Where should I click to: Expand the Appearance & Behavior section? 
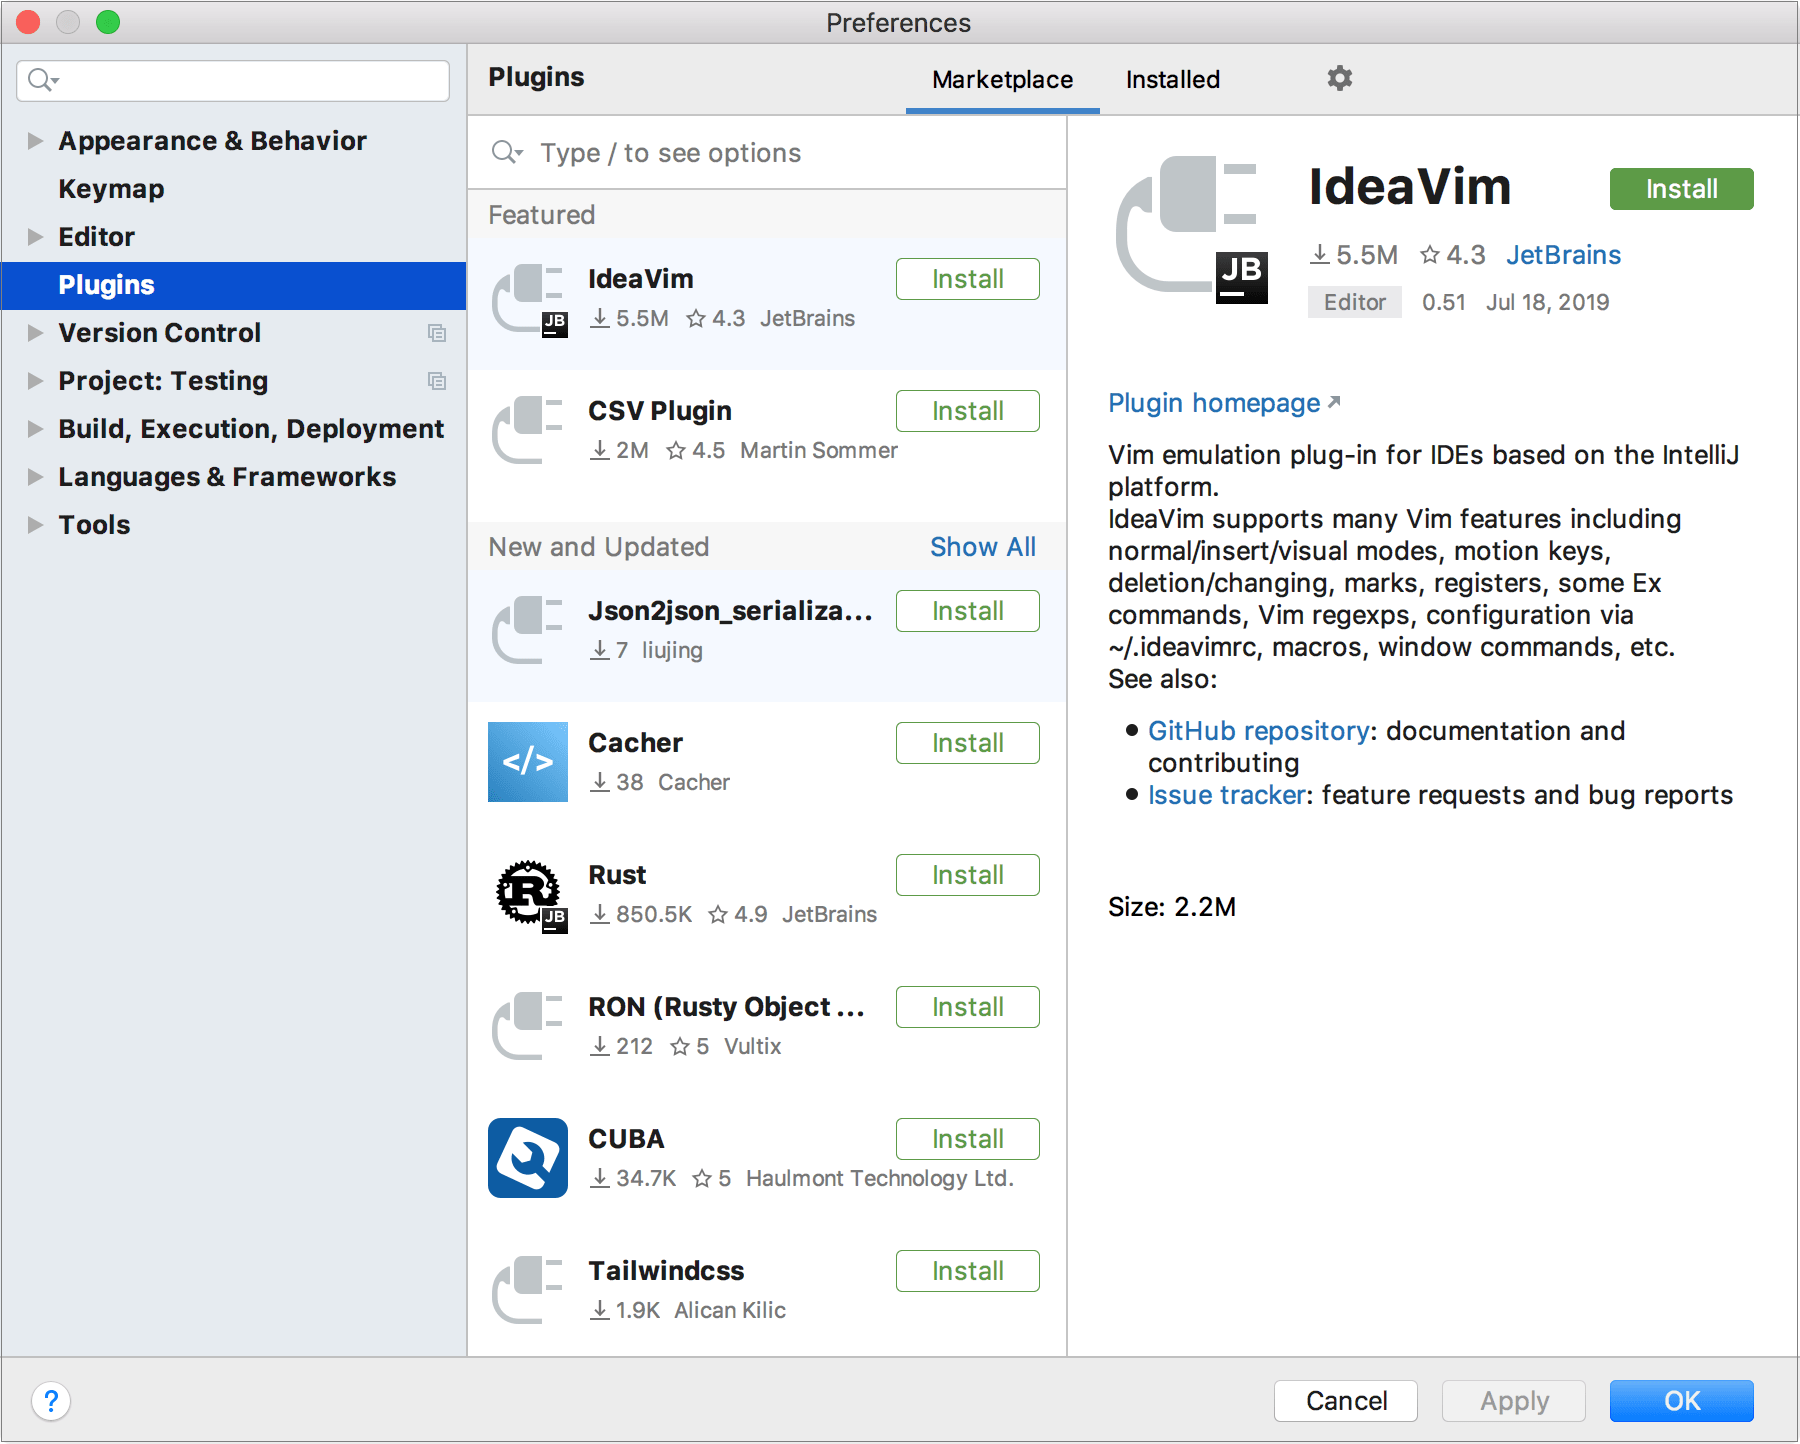pyautogui.click(x=33, y=140)
